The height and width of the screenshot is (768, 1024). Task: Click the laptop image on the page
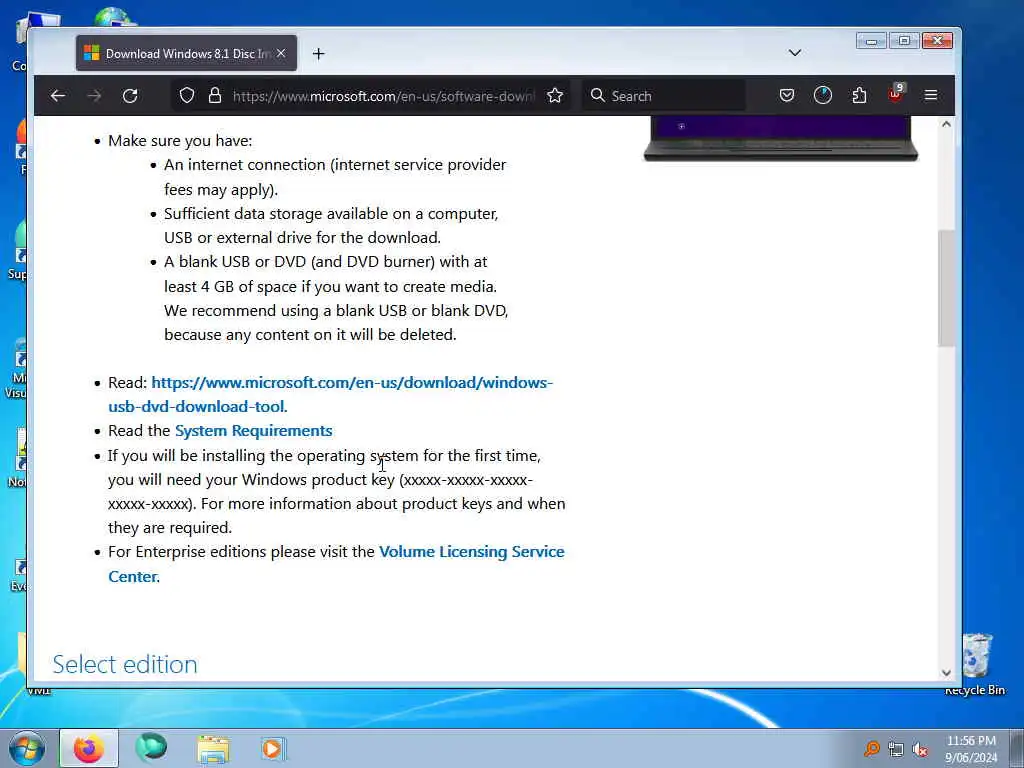click(780, 139)
